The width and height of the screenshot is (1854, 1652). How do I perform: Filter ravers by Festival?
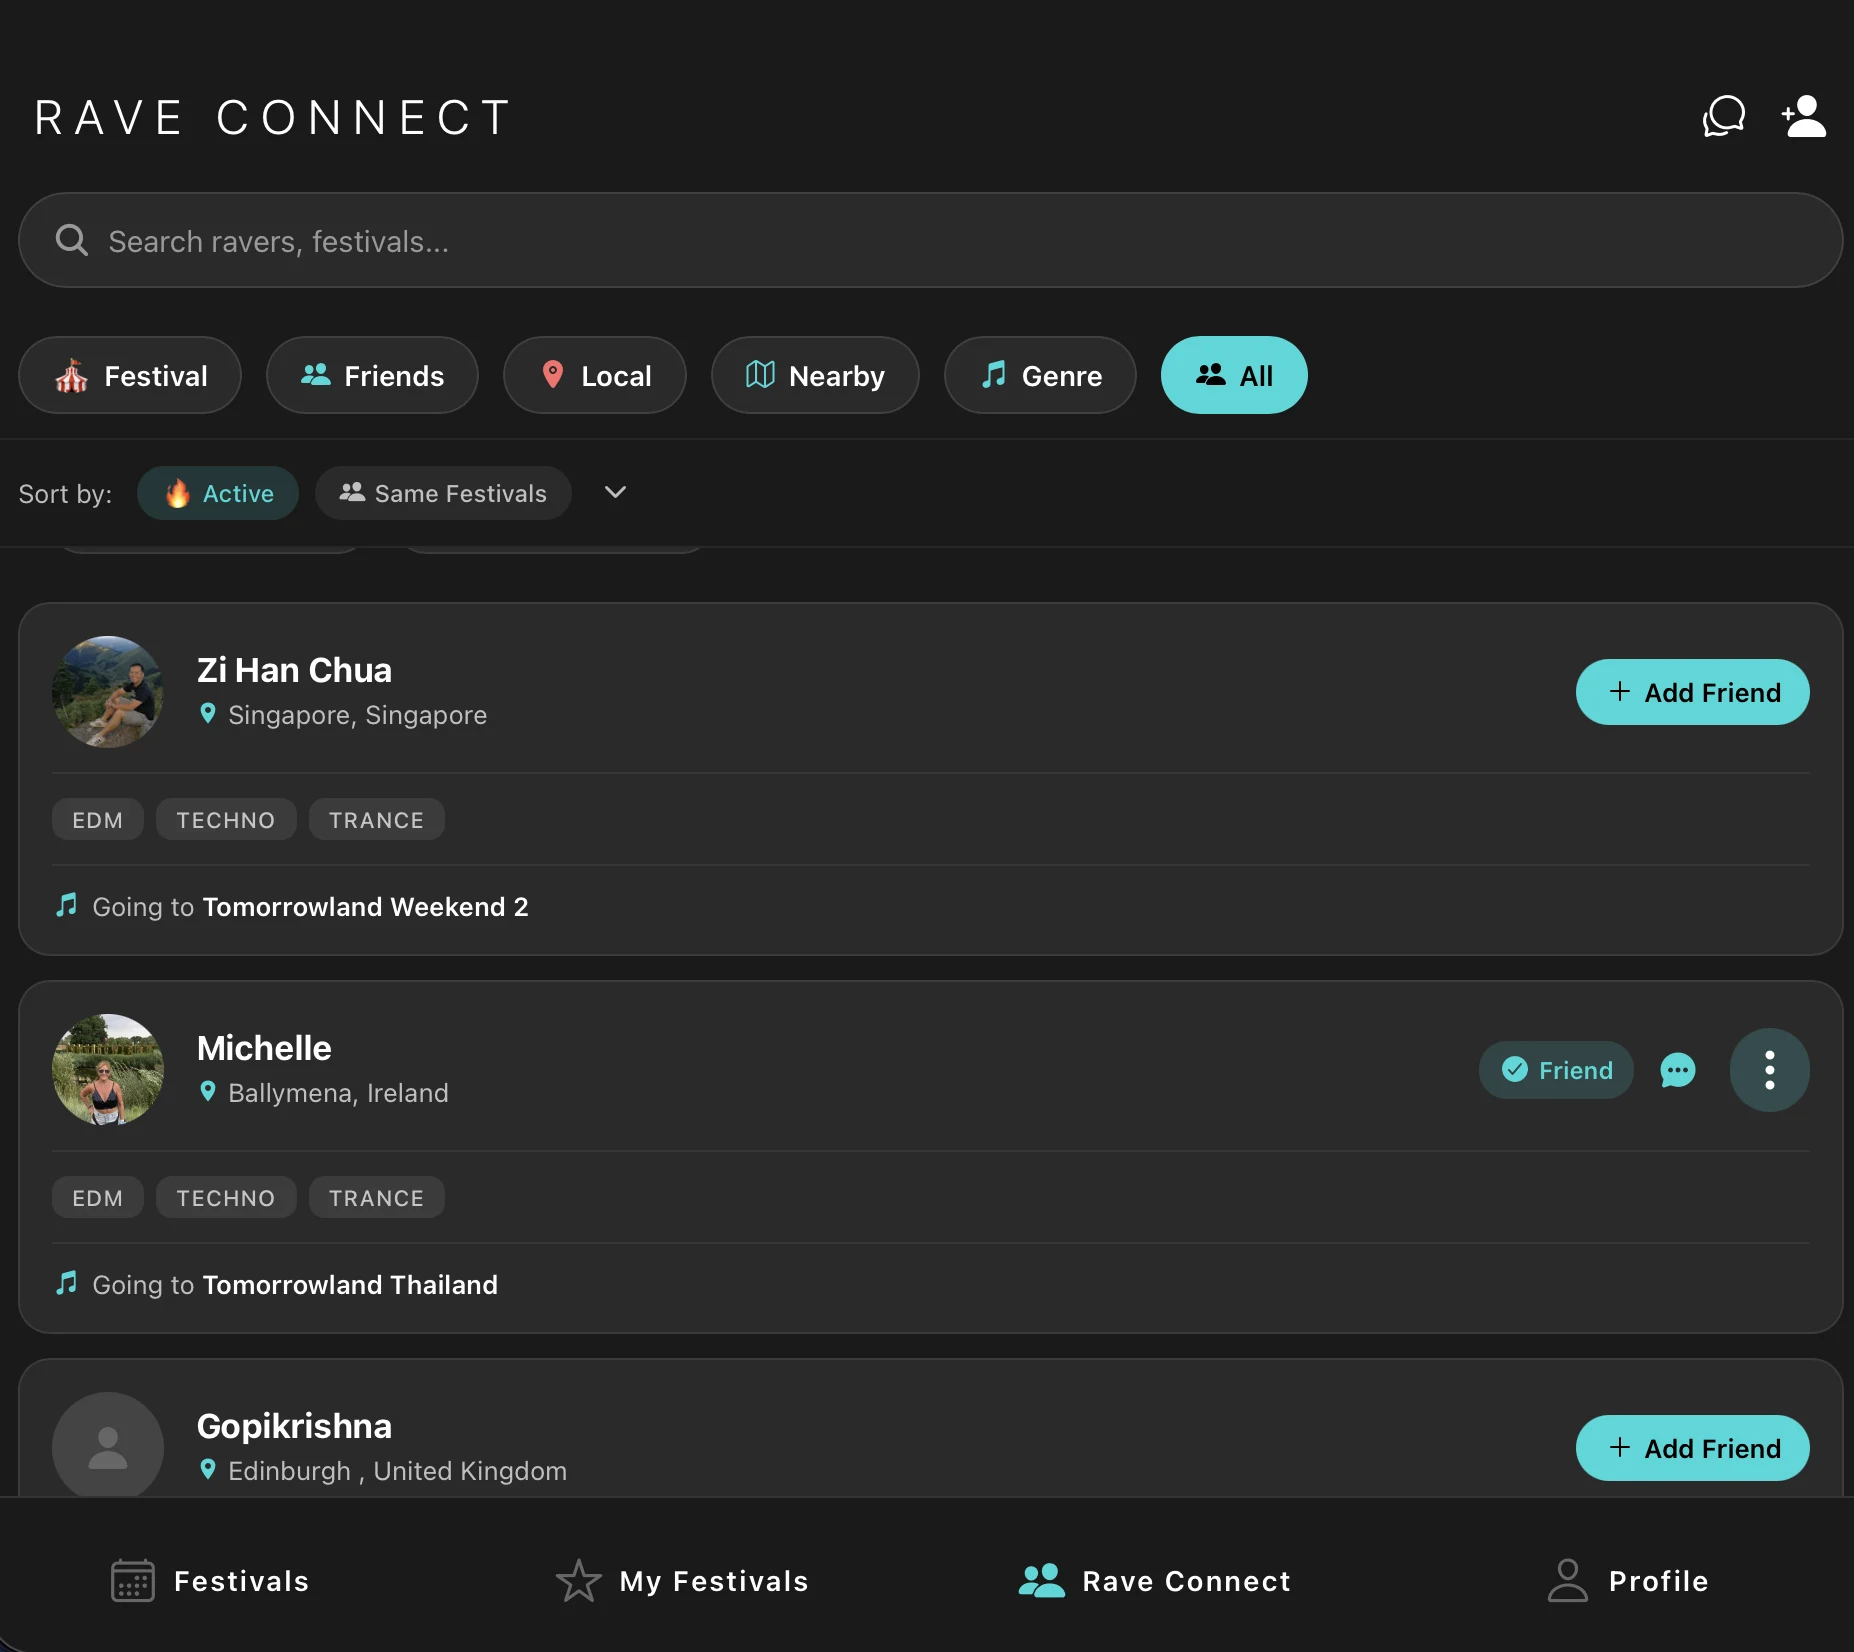click(130, 375)
